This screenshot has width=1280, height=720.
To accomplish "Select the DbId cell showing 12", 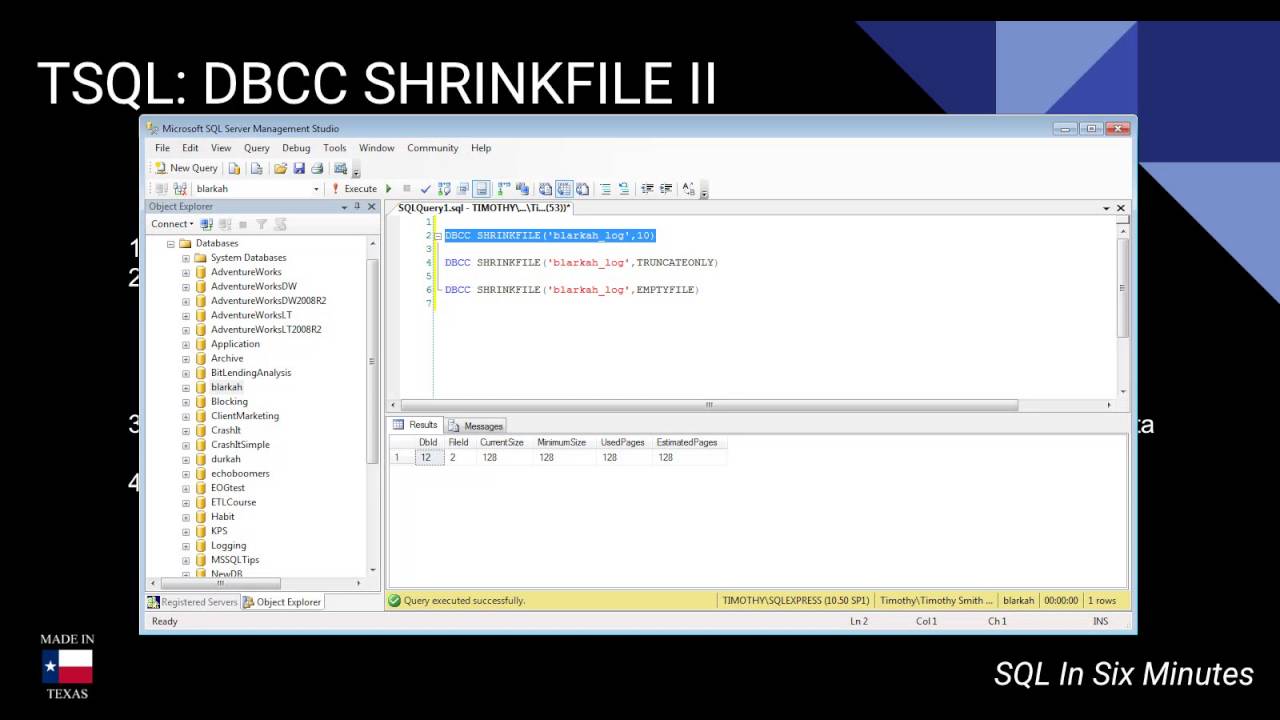I will 427,458.
